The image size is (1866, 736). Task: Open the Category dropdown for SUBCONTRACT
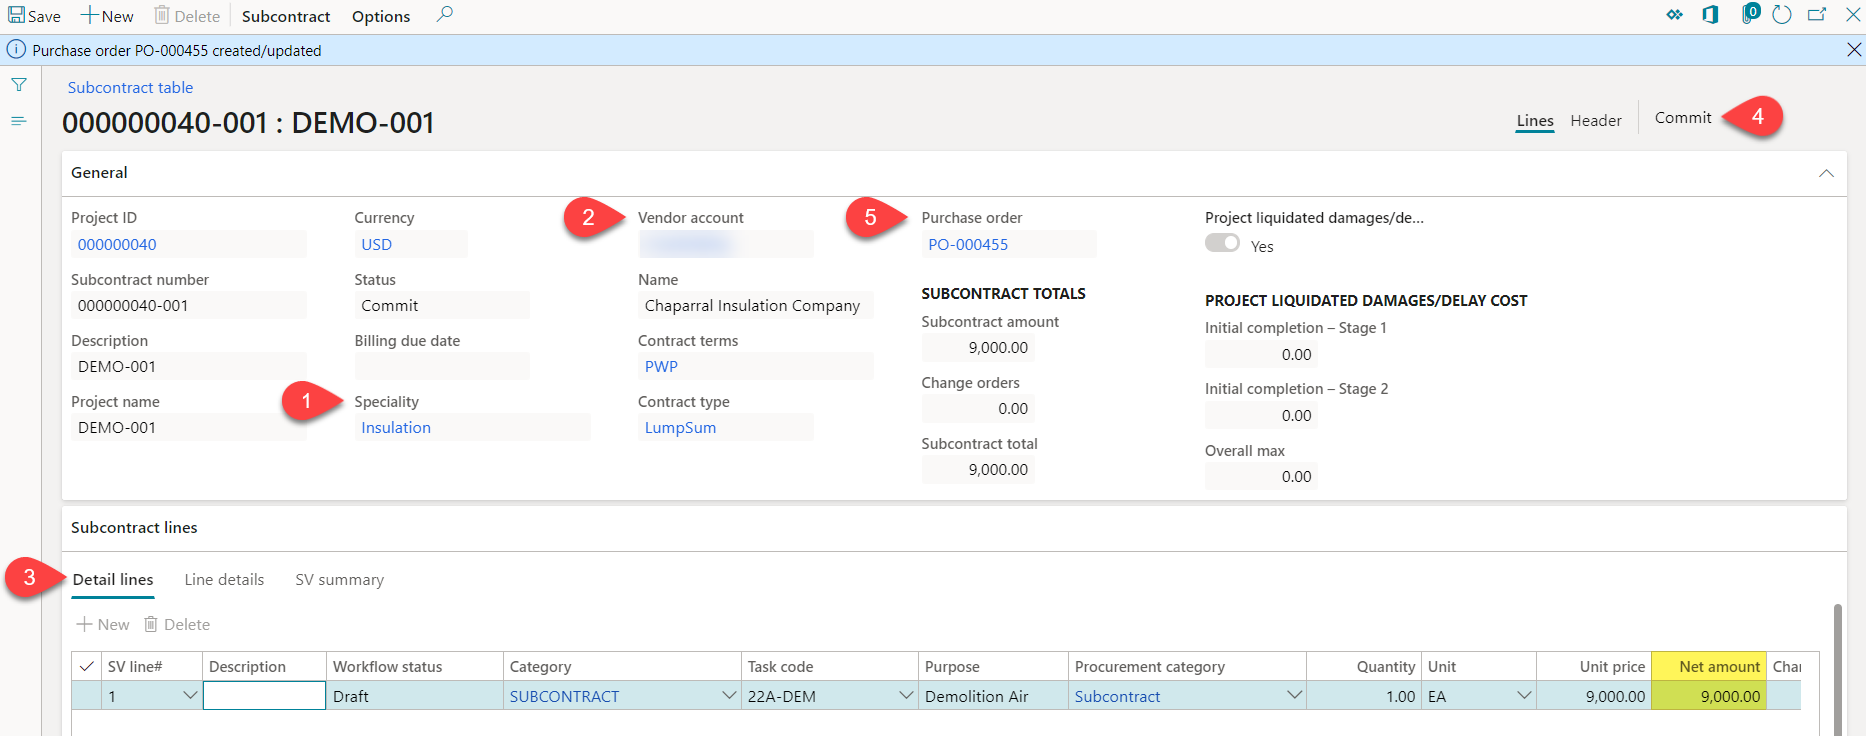click(x=729, y=696)
